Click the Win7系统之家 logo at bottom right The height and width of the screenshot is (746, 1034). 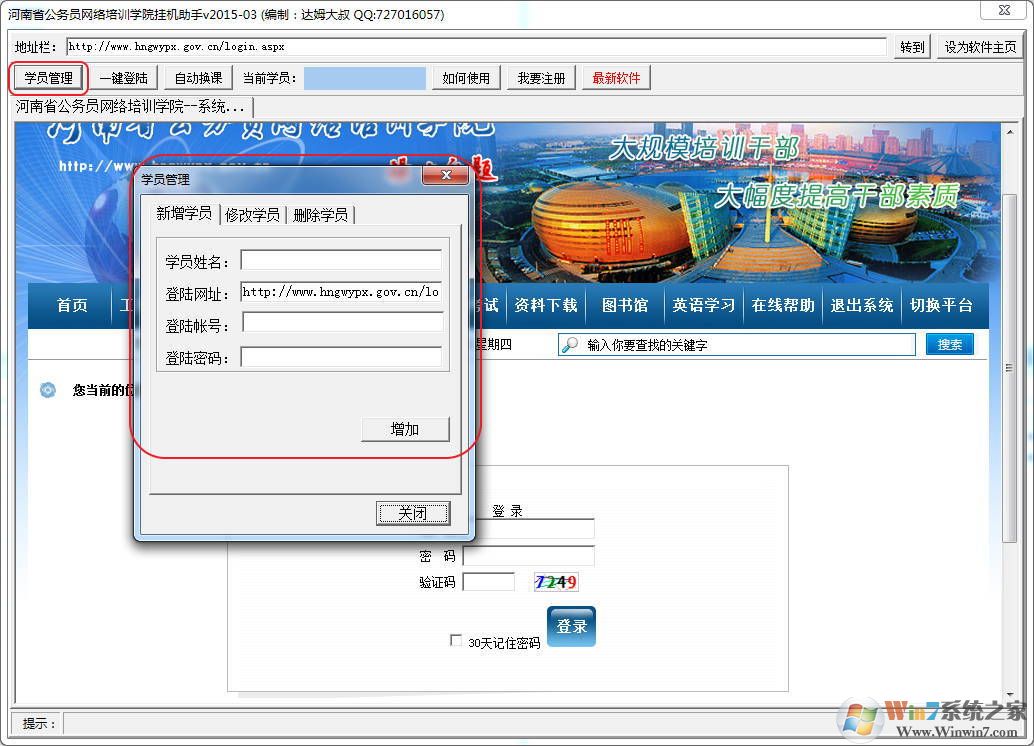click(930, 715)
